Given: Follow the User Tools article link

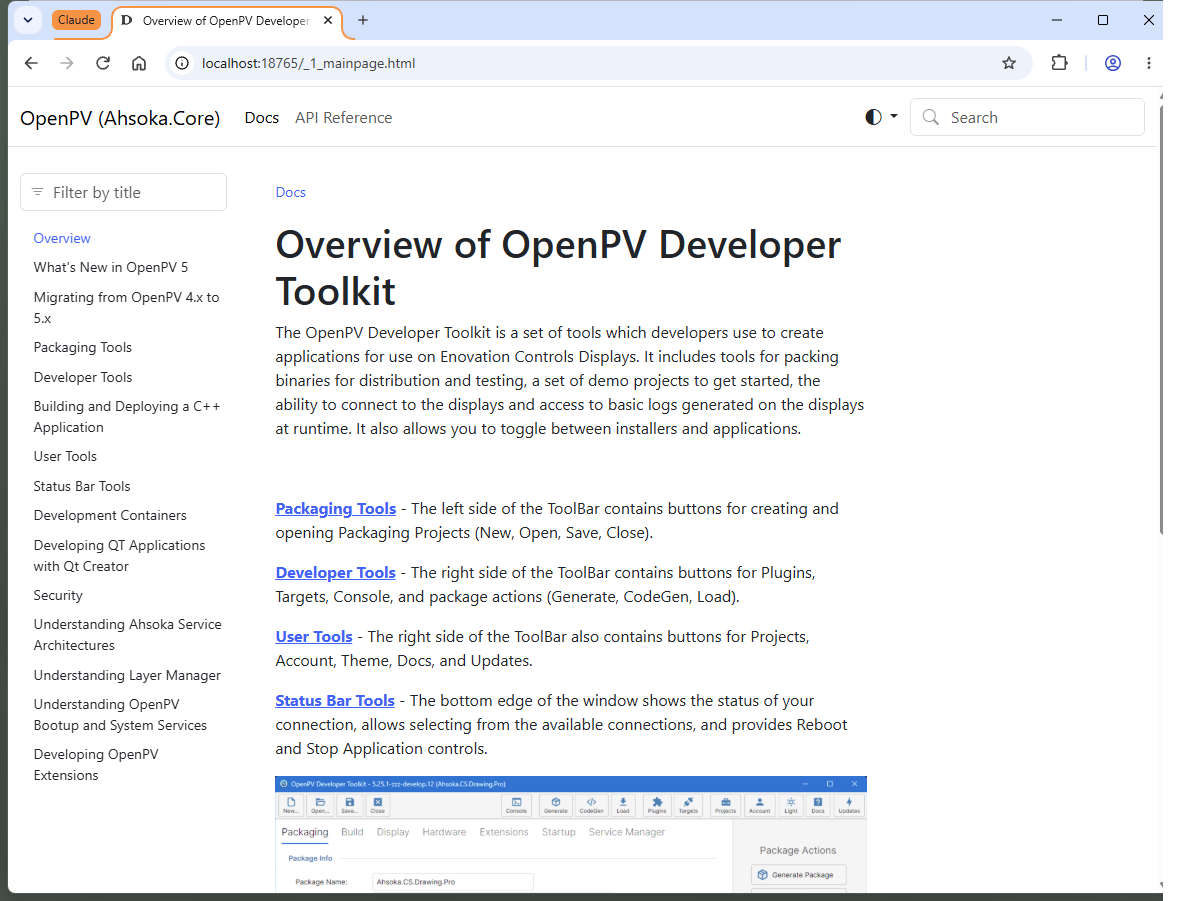Looking at the screenshot, I should point(314,637).
